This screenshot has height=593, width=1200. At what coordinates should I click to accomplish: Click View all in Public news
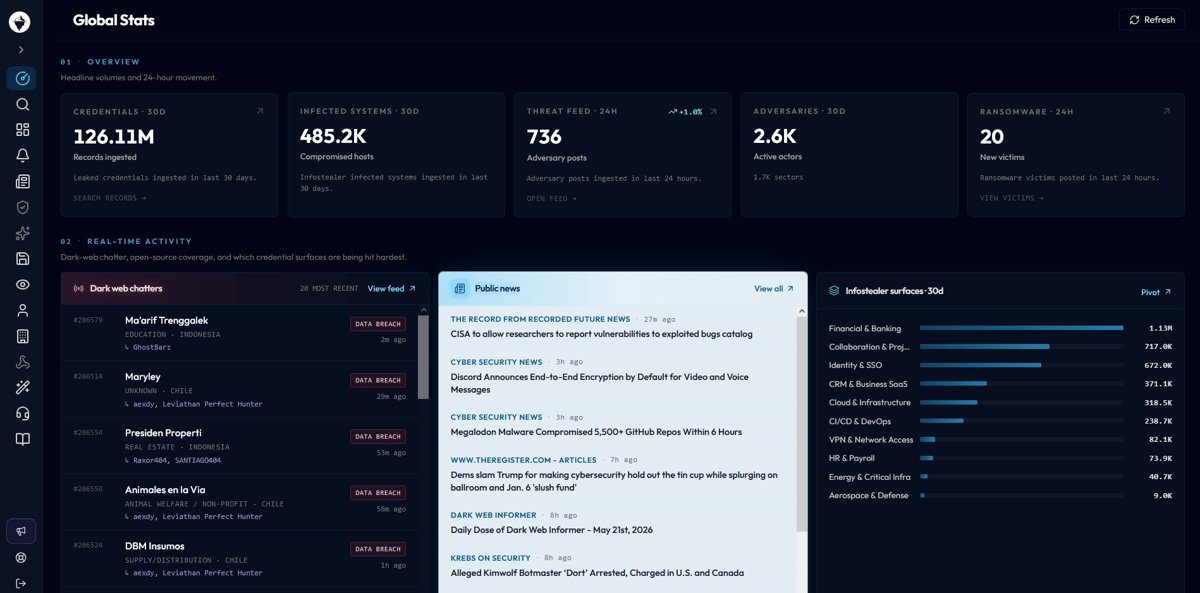coord(774,288)
